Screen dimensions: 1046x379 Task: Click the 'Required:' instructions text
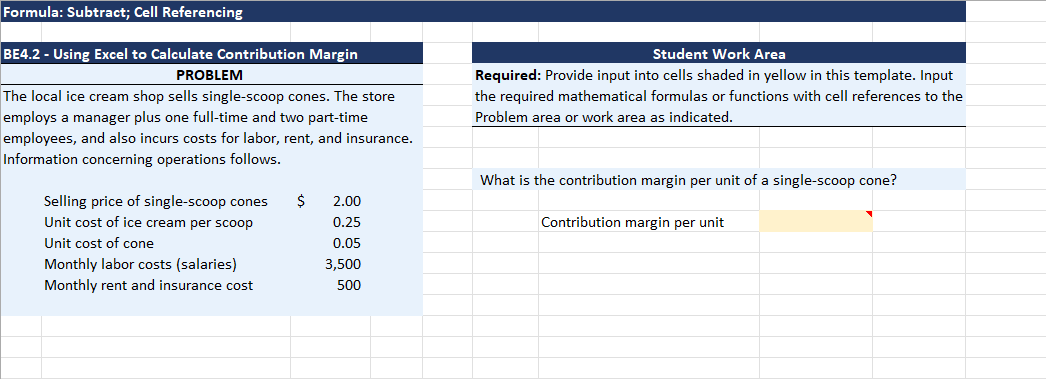(x=718, y=96)
